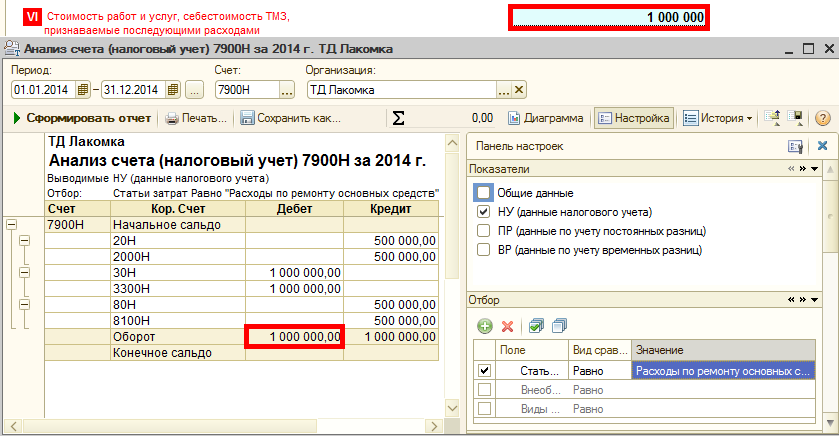Uncheck НУ (данные налогового учета)

point(484,212)
